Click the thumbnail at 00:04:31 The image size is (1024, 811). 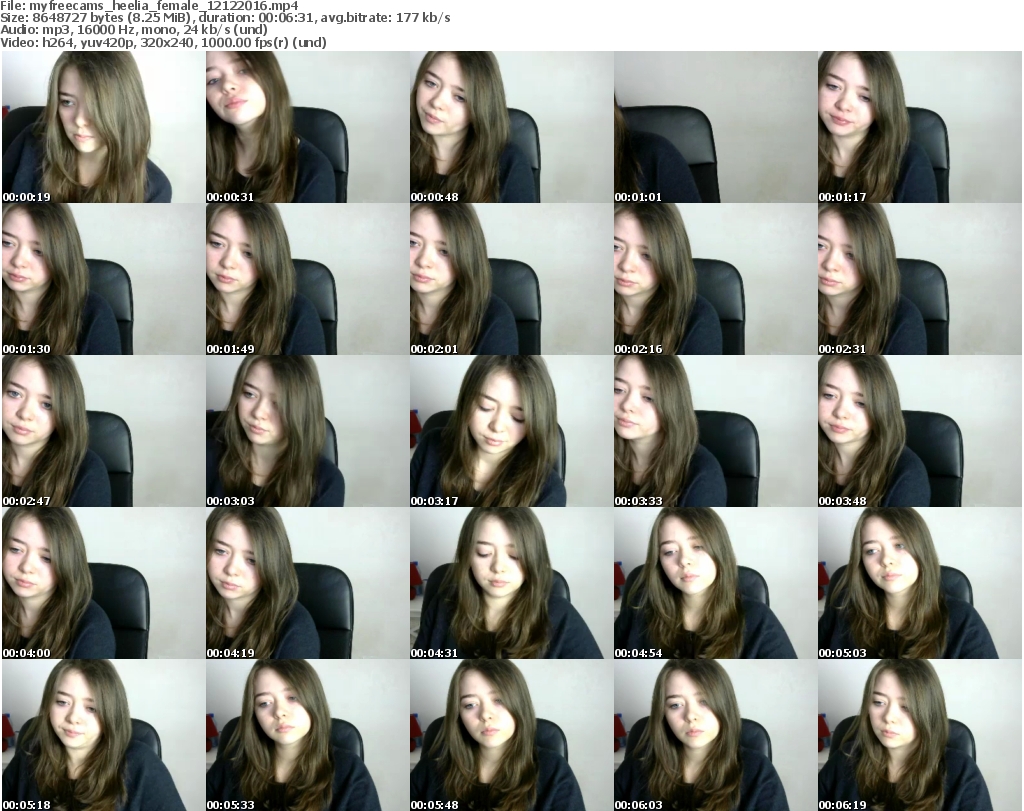511,583
